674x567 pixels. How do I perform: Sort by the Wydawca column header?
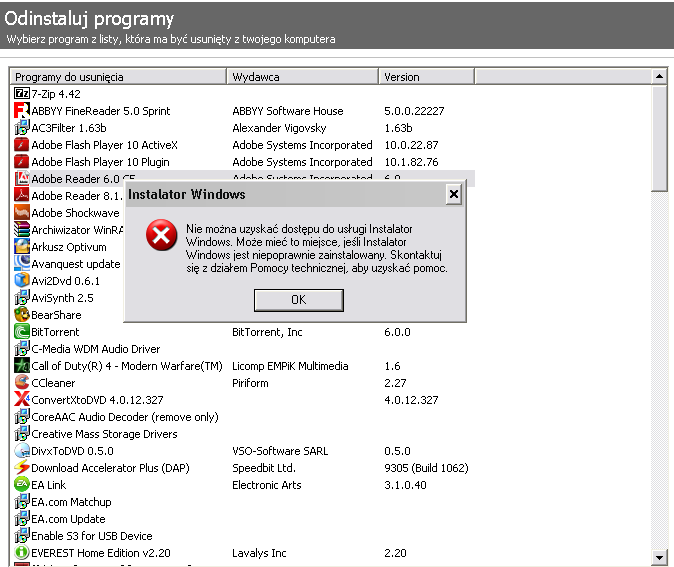tap(303, 77)
